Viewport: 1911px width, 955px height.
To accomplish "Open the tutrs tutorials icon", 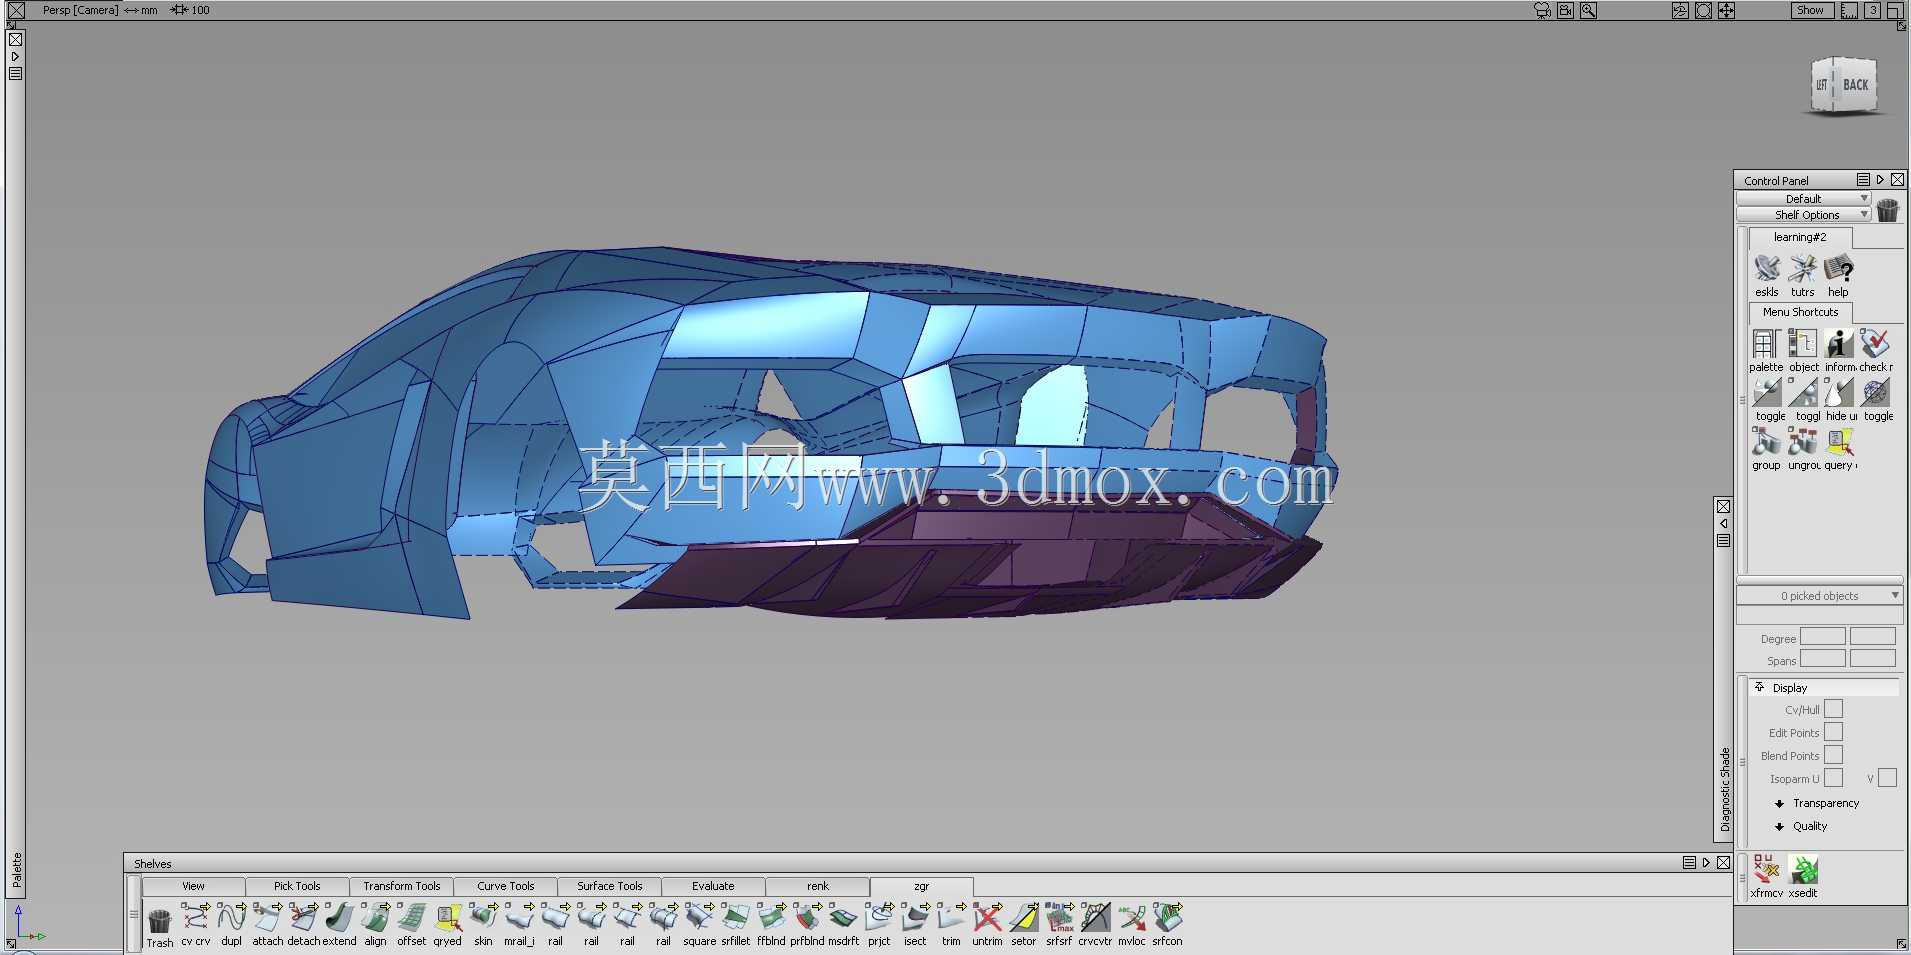I will click(x=1803, y=269).
